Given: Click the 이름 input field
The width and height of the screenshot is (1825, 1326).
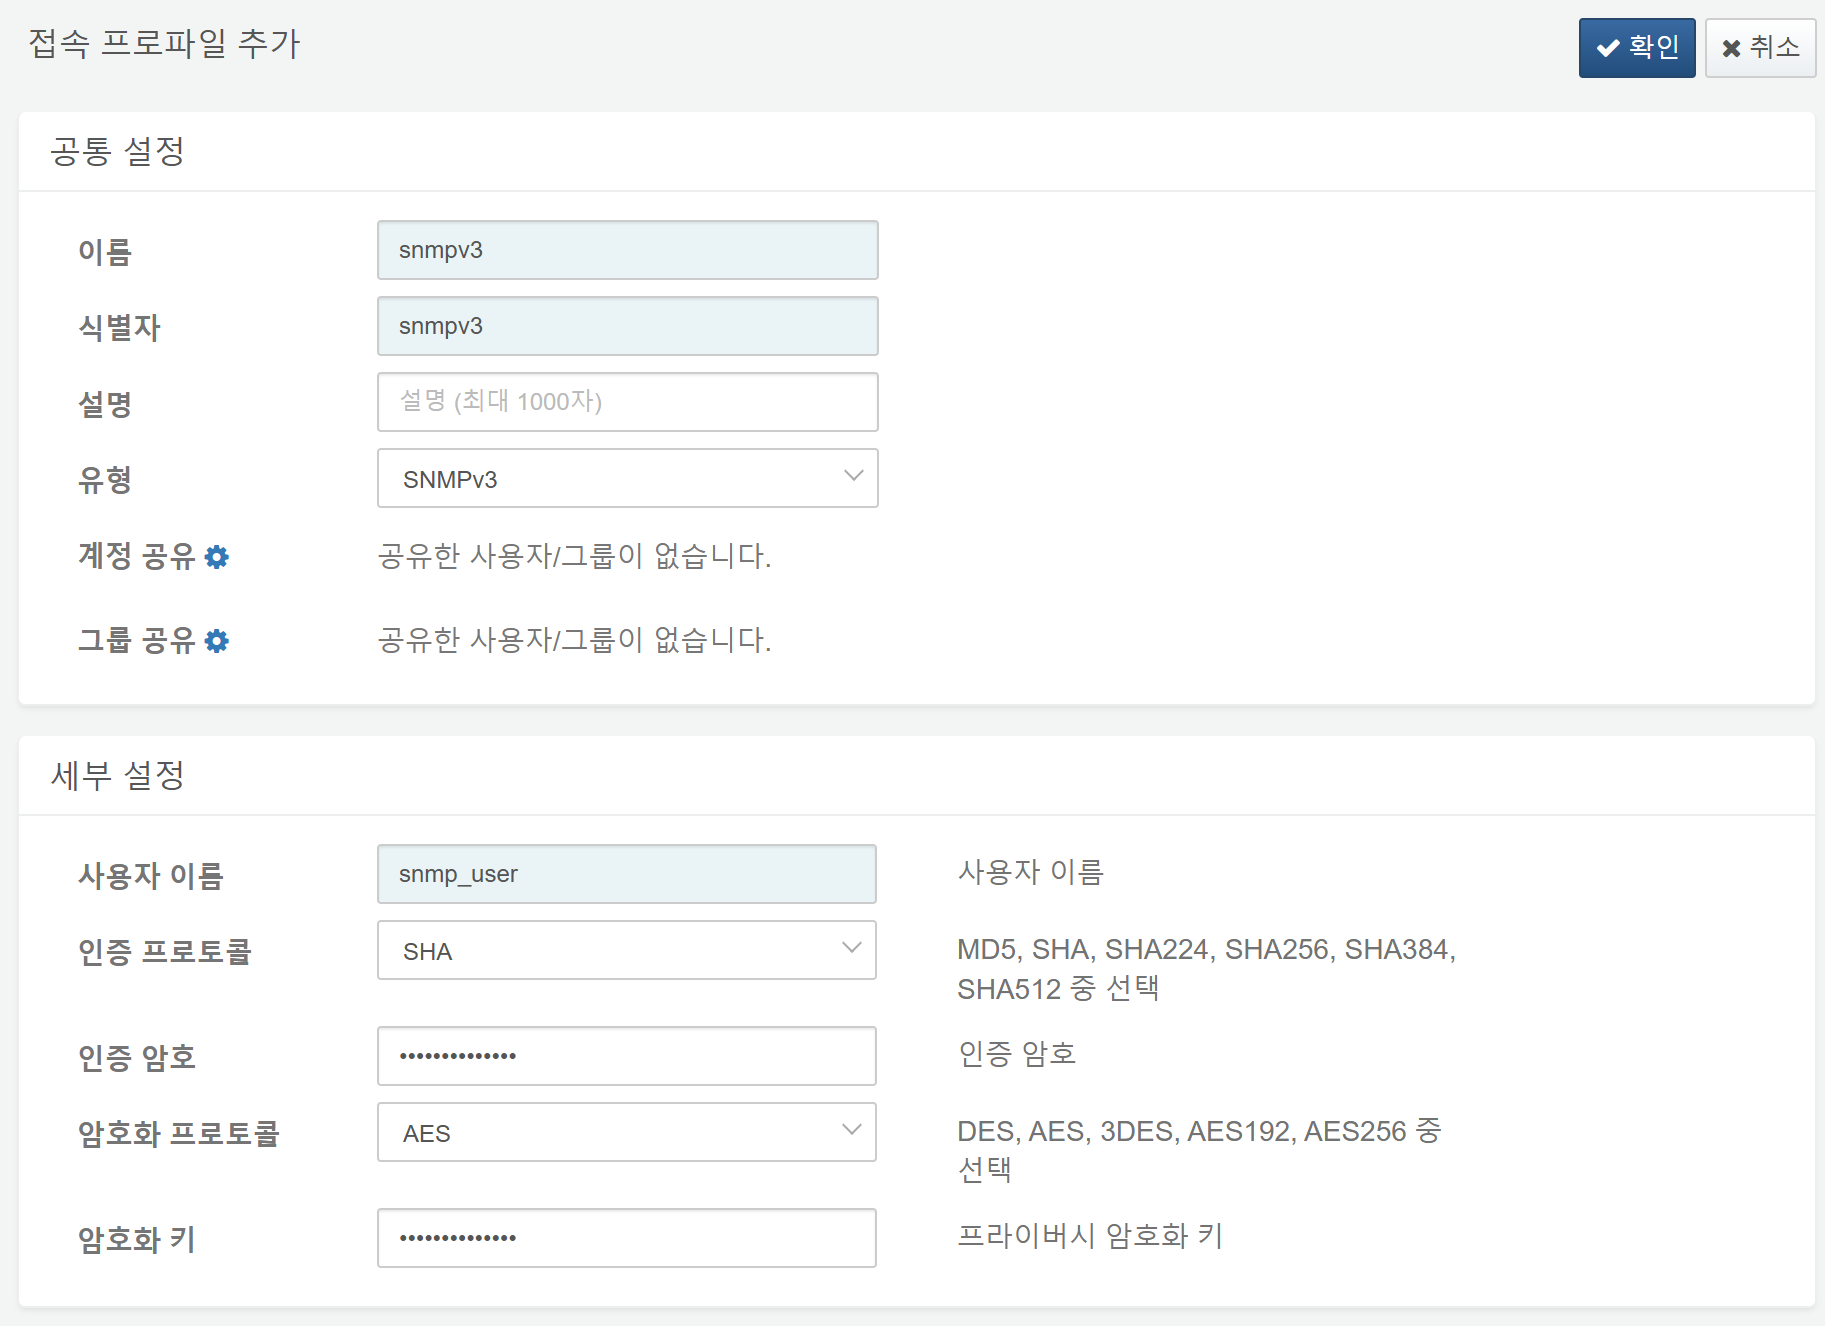Looking at the screenshot, I should coord(627,250).
